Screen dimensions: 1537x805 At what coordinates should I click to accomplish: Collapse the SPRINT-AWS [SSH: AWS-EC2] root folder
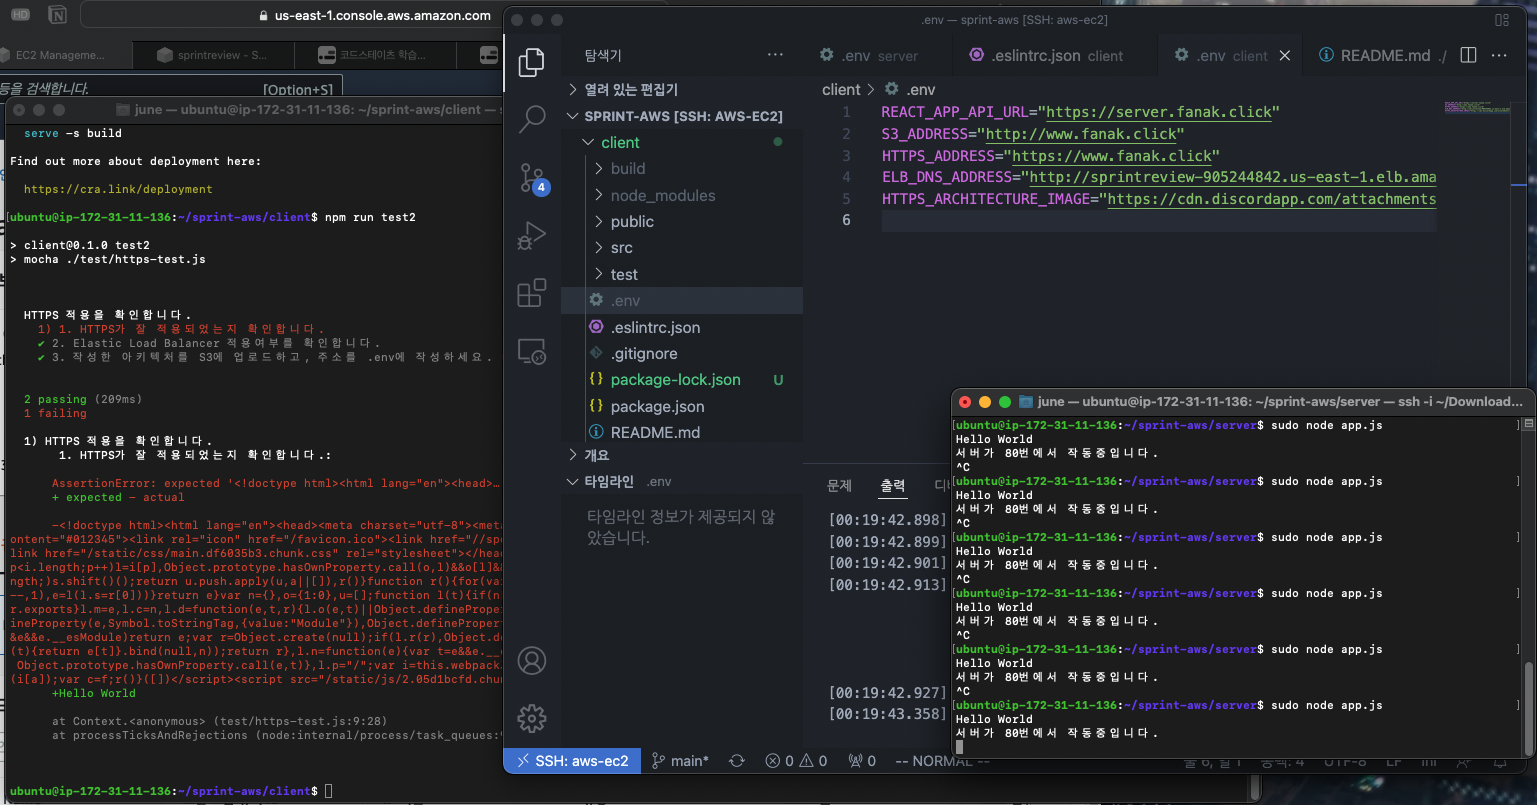pos(682,116)
